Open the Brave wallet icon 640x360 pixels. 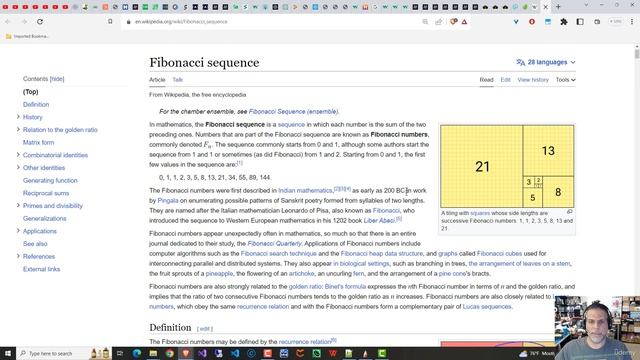point(597,22)
